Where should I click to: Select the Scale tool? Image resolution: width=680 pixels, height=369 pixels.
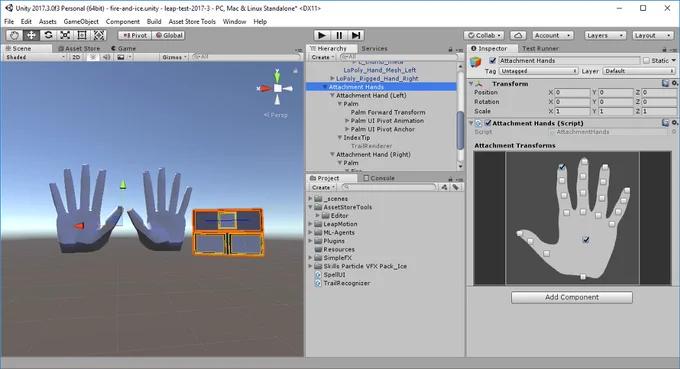65,35
